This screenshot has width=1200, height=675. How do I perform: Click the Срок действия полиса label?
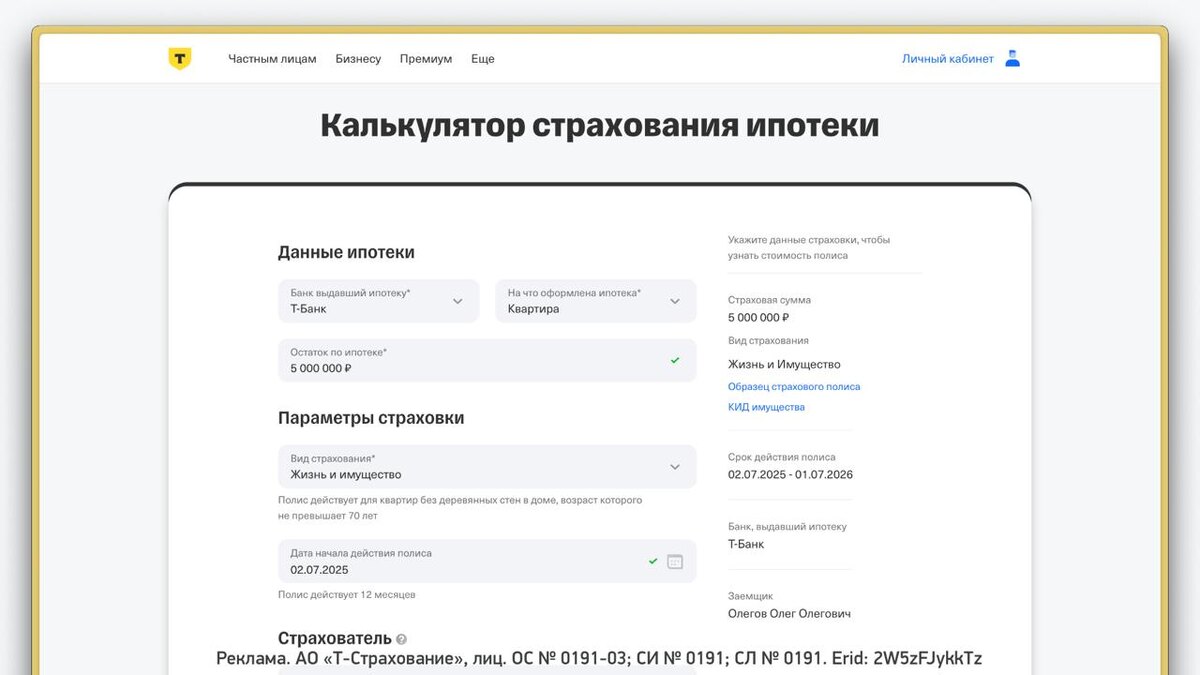pos(782,457)
